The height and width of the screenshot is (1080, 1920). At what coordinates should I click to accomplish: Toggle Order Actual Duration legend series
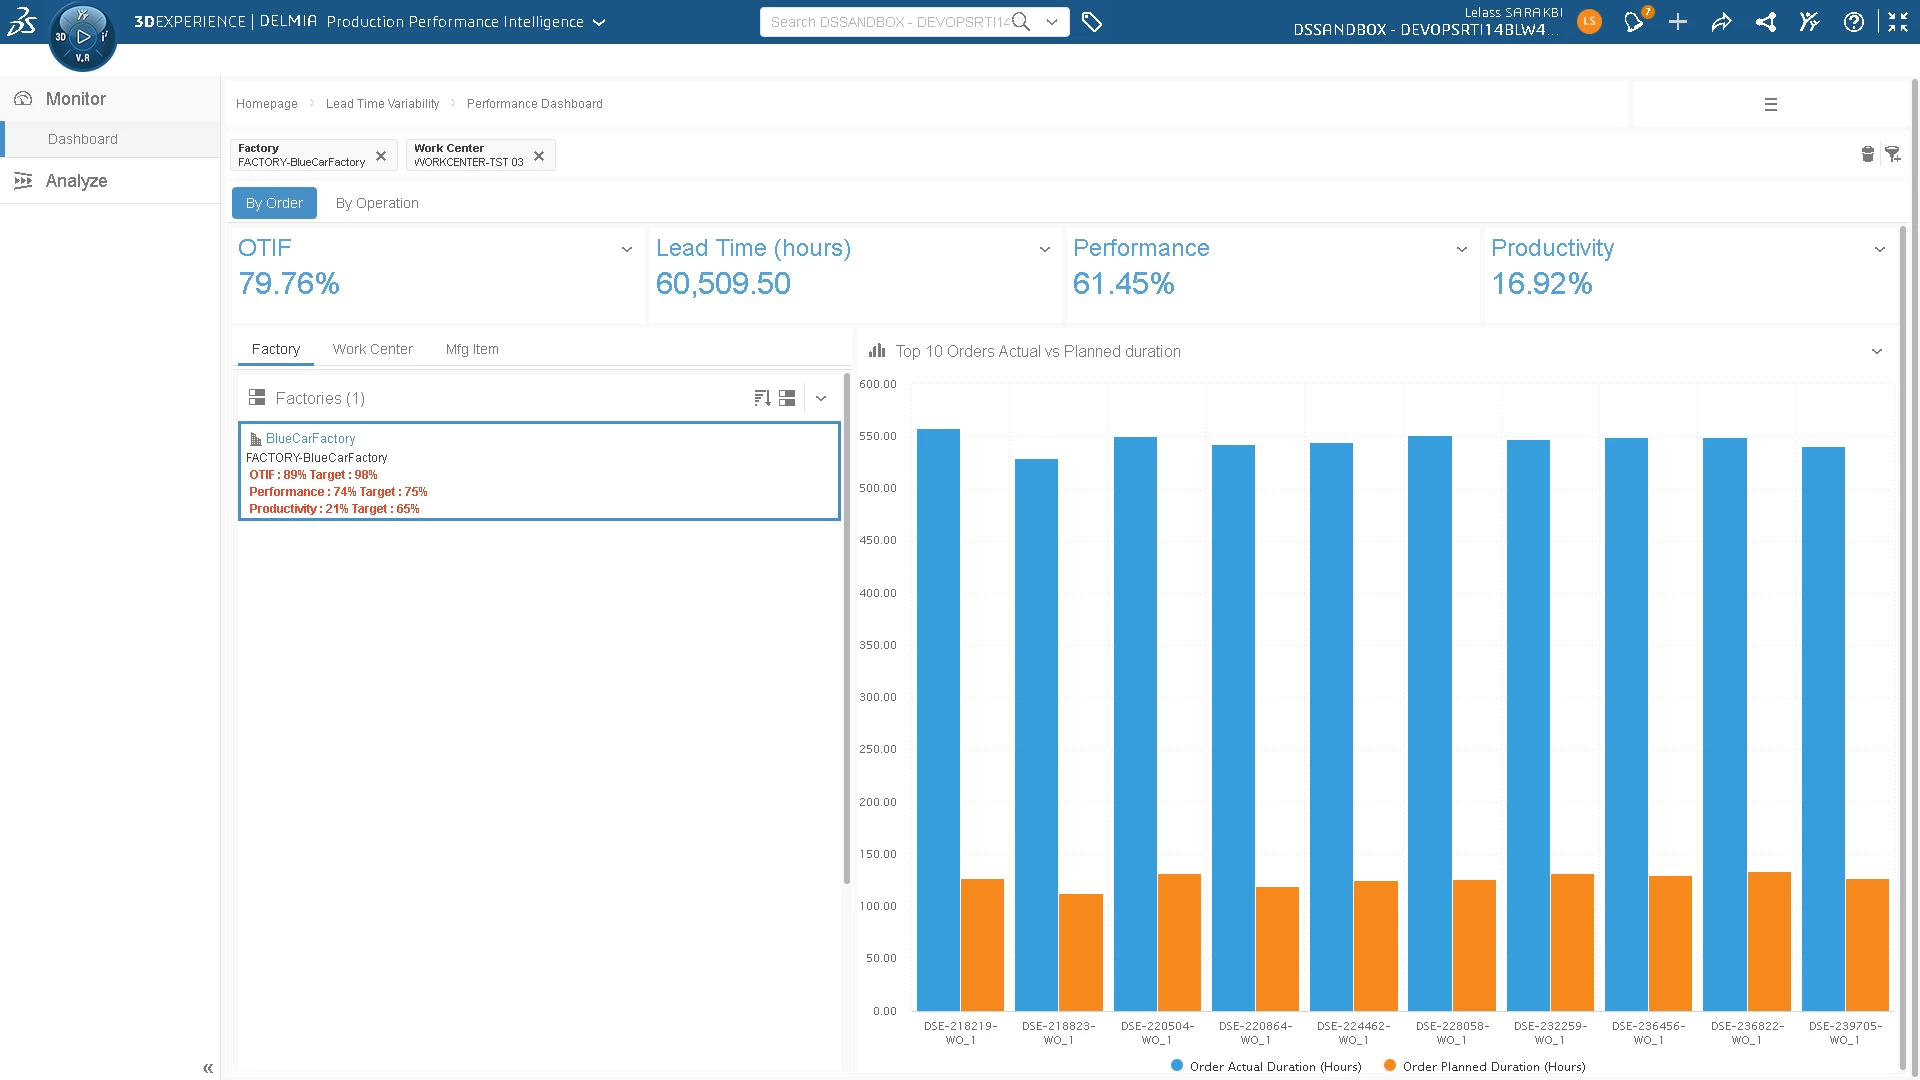click(x=1266, y=1066)
